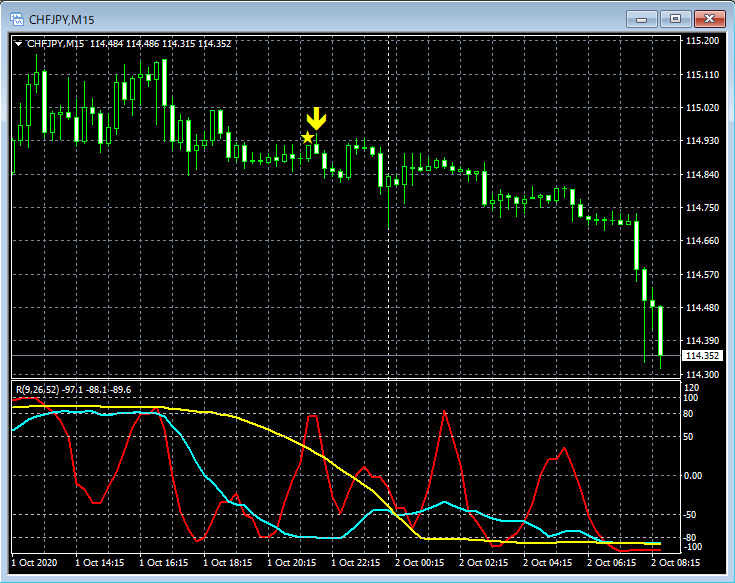Click the yellow star marker on chart
Image resolution: width=735 pixels, height=583 pixels.
tap(308, 137)
